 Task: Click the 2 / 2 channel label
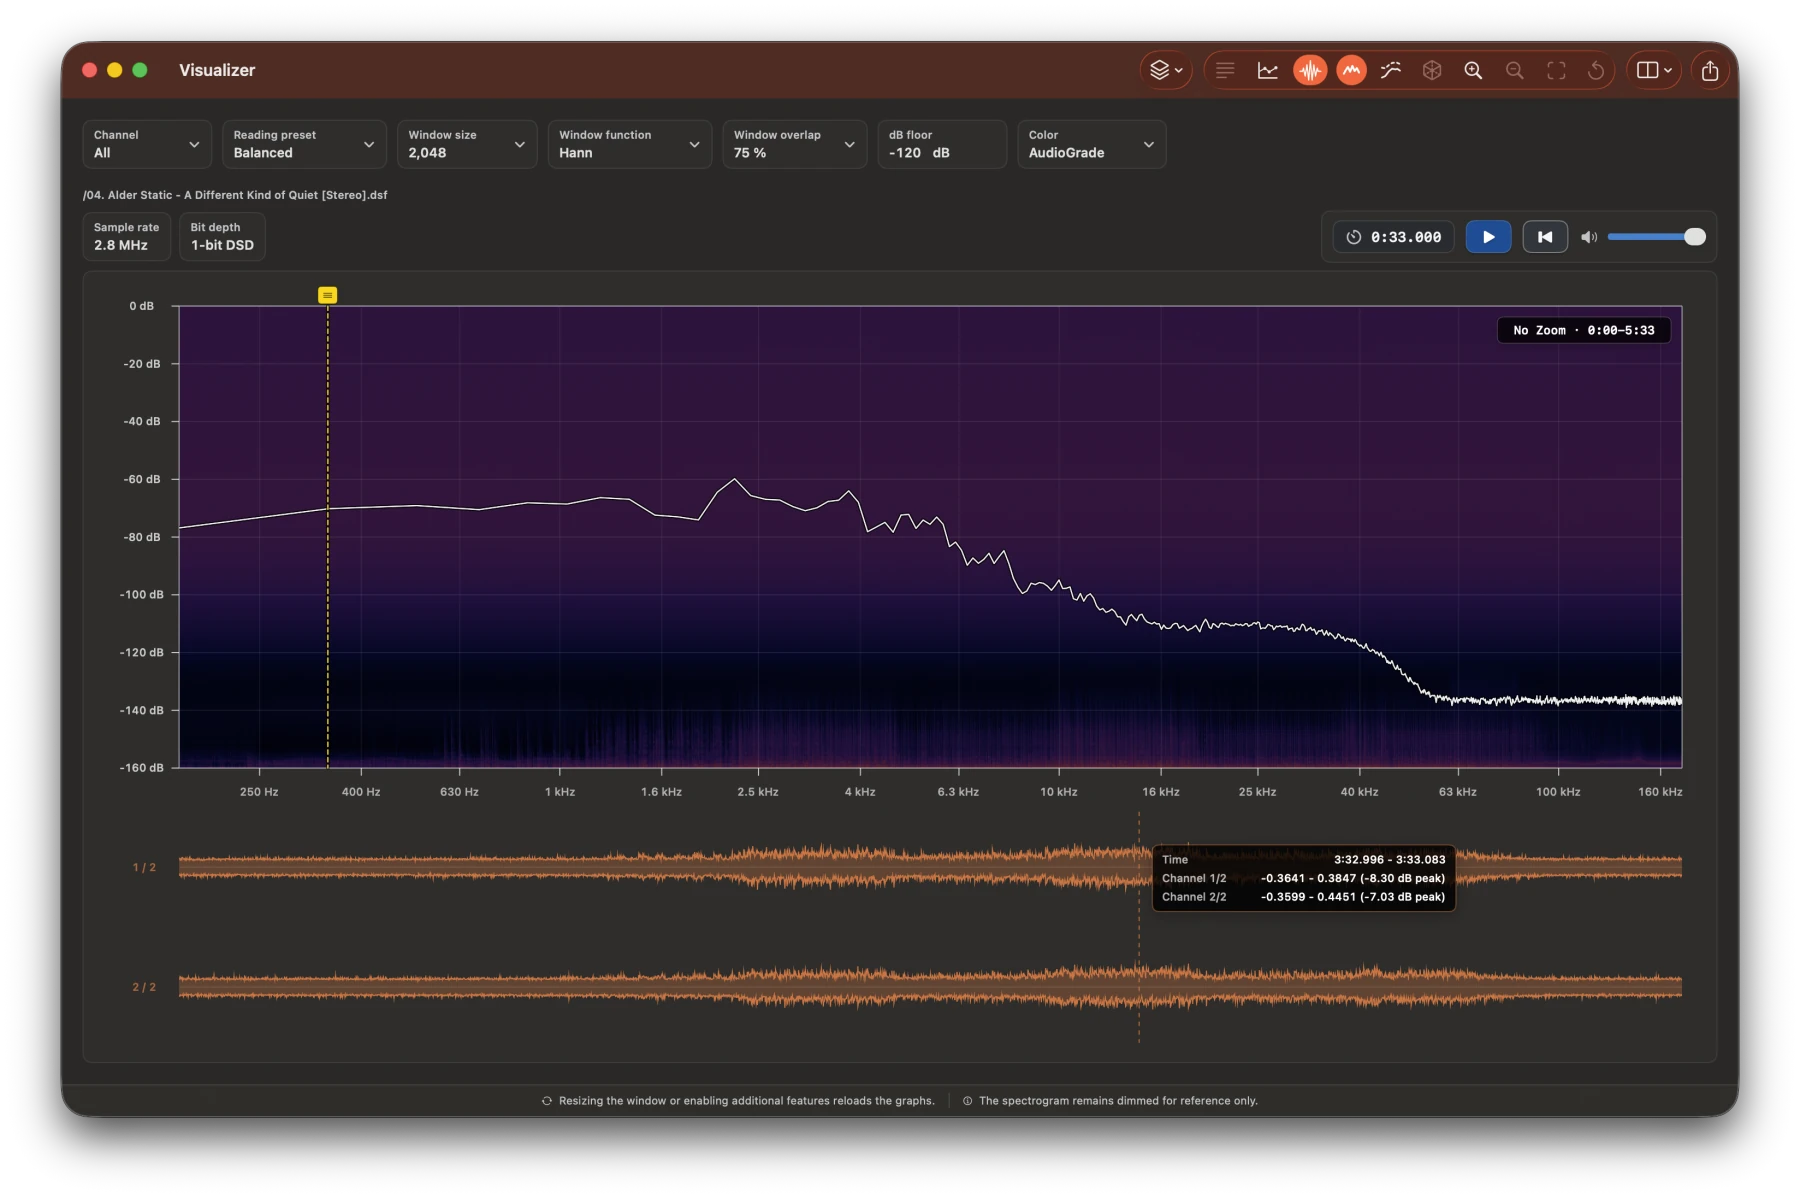[144, 986]
